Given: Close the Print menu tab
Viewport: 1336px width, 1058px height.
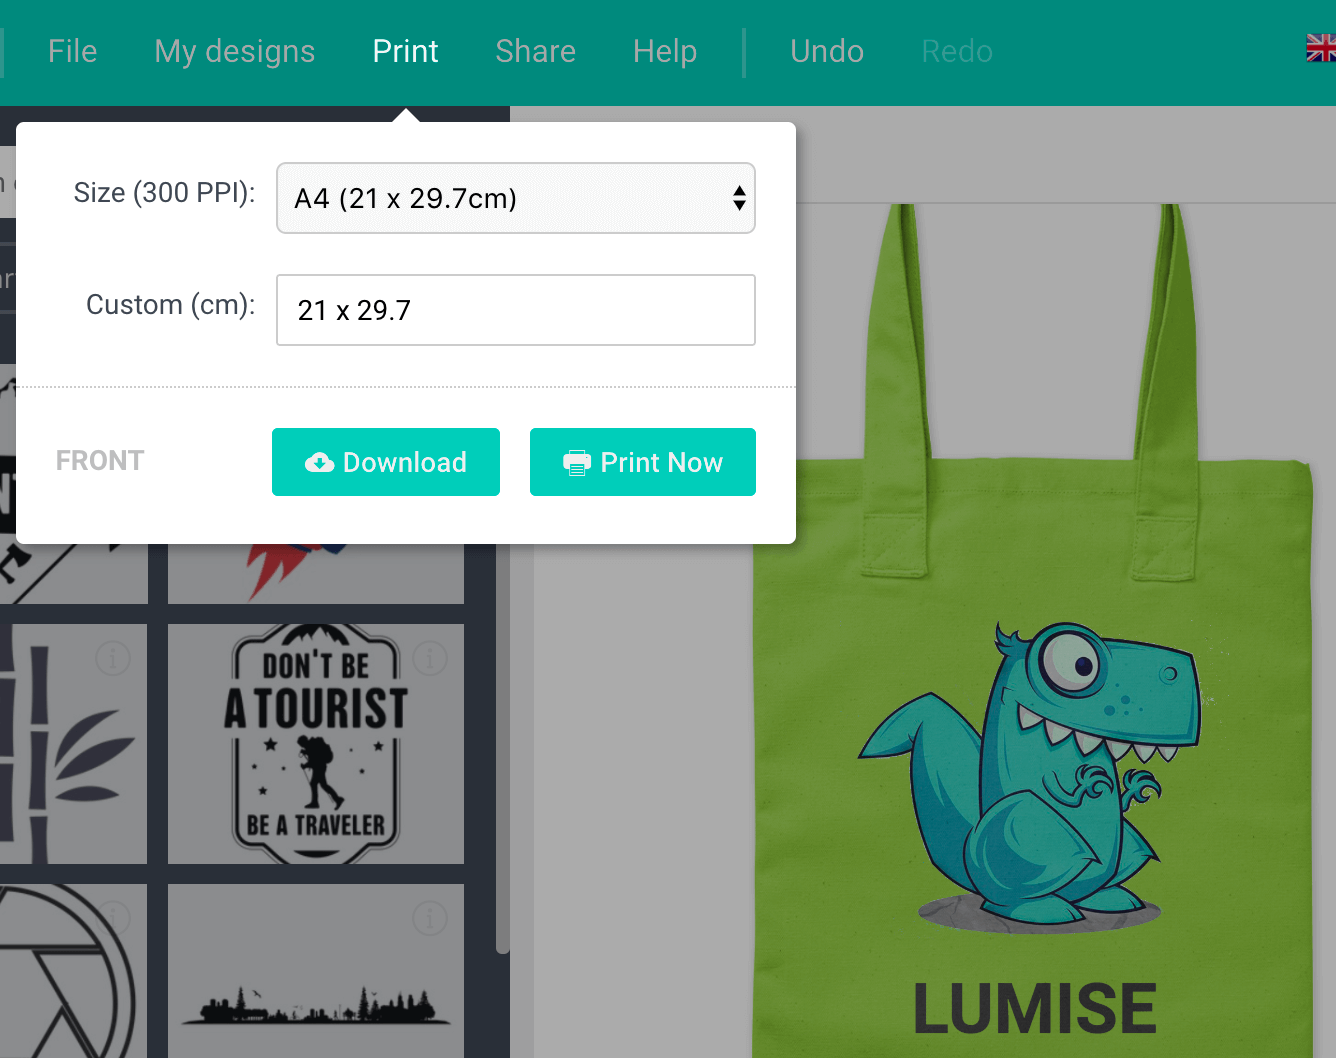Looking at the screenshot, I should (405, 51).
